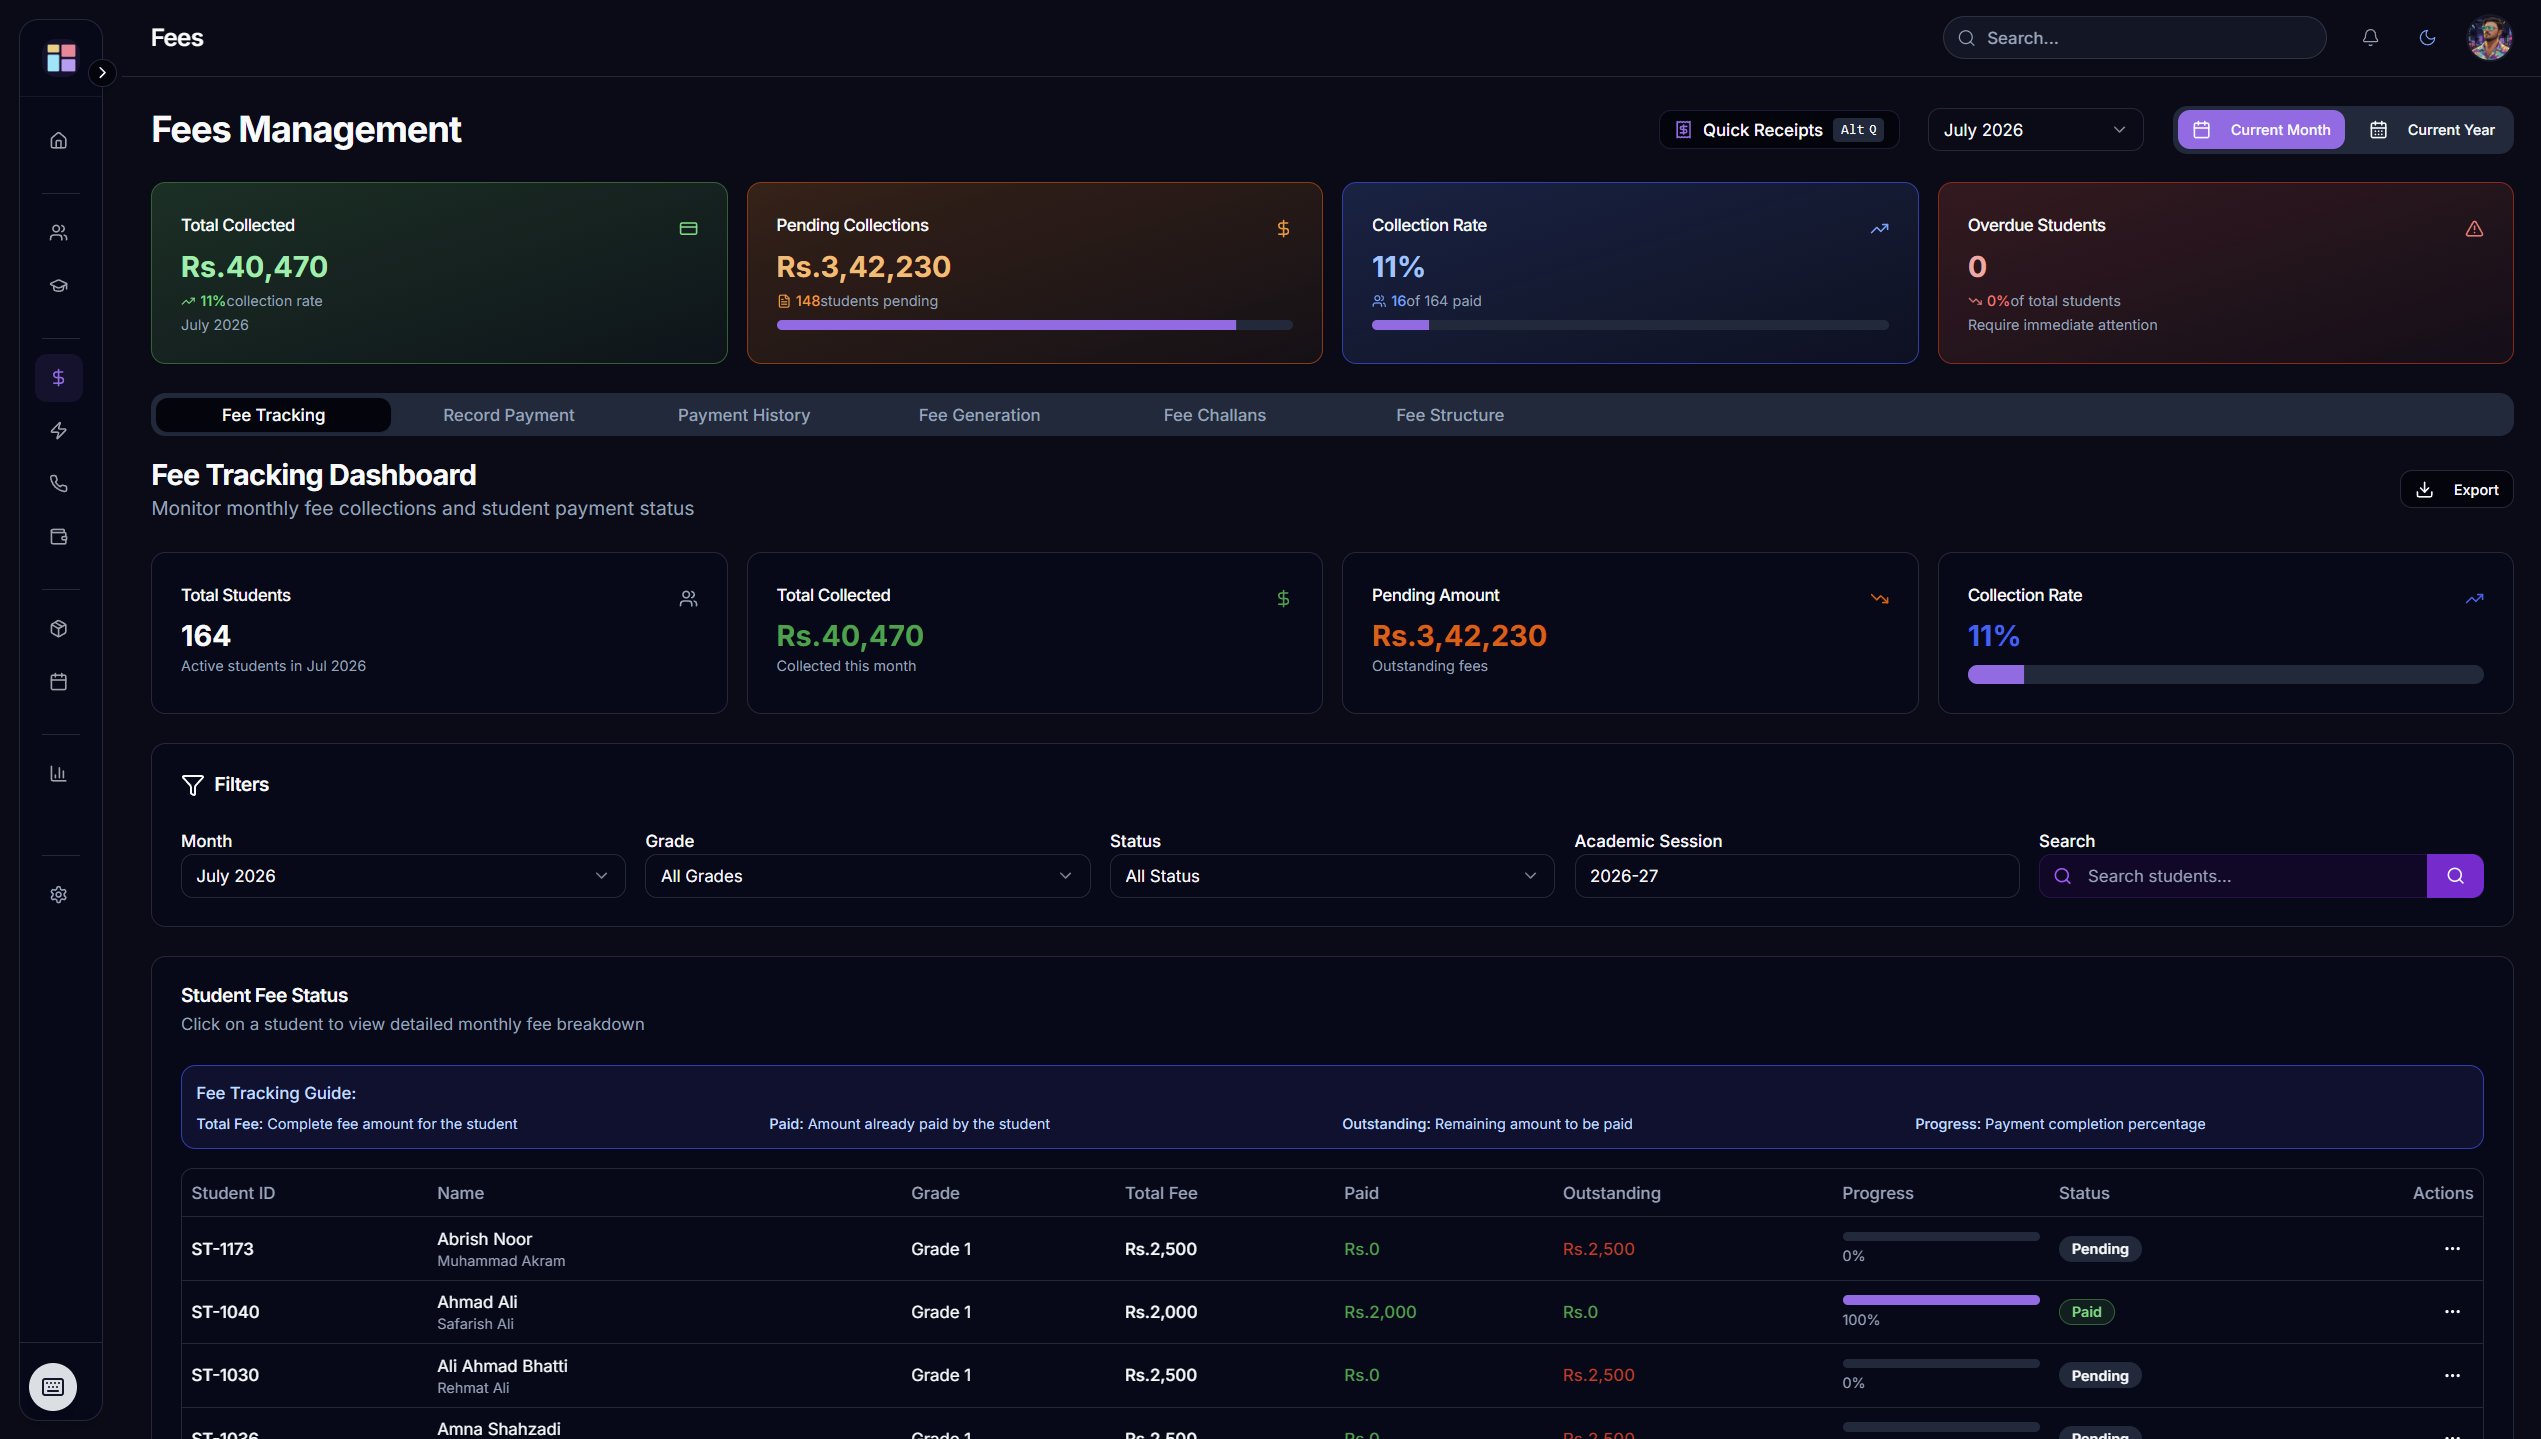Switch to Fee Generation tab
The image size is (2541, 1439).
tap(979, 415)
